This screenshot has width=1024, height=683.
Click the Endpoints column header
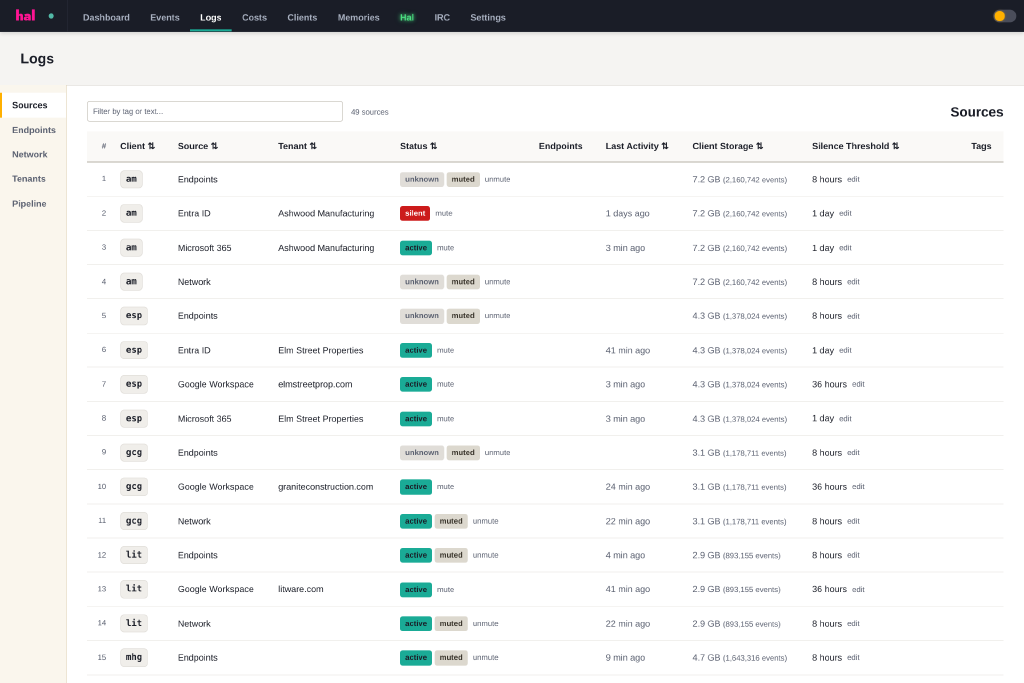[x=560, y=146]
